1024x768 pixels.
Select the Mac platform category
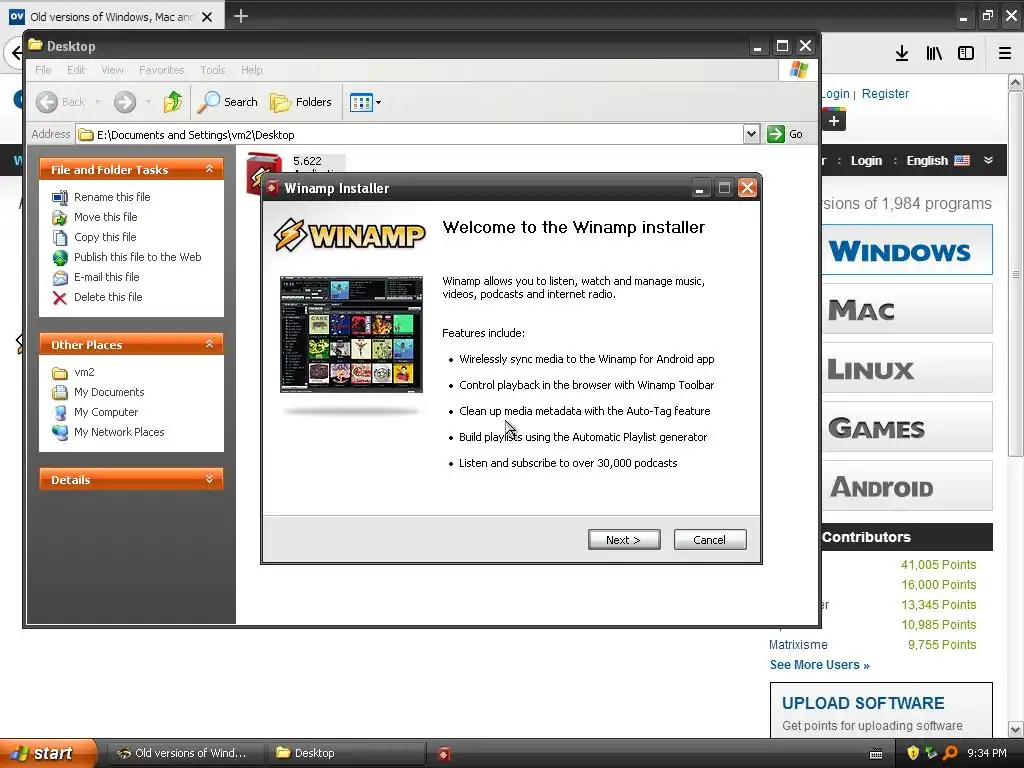907,309
